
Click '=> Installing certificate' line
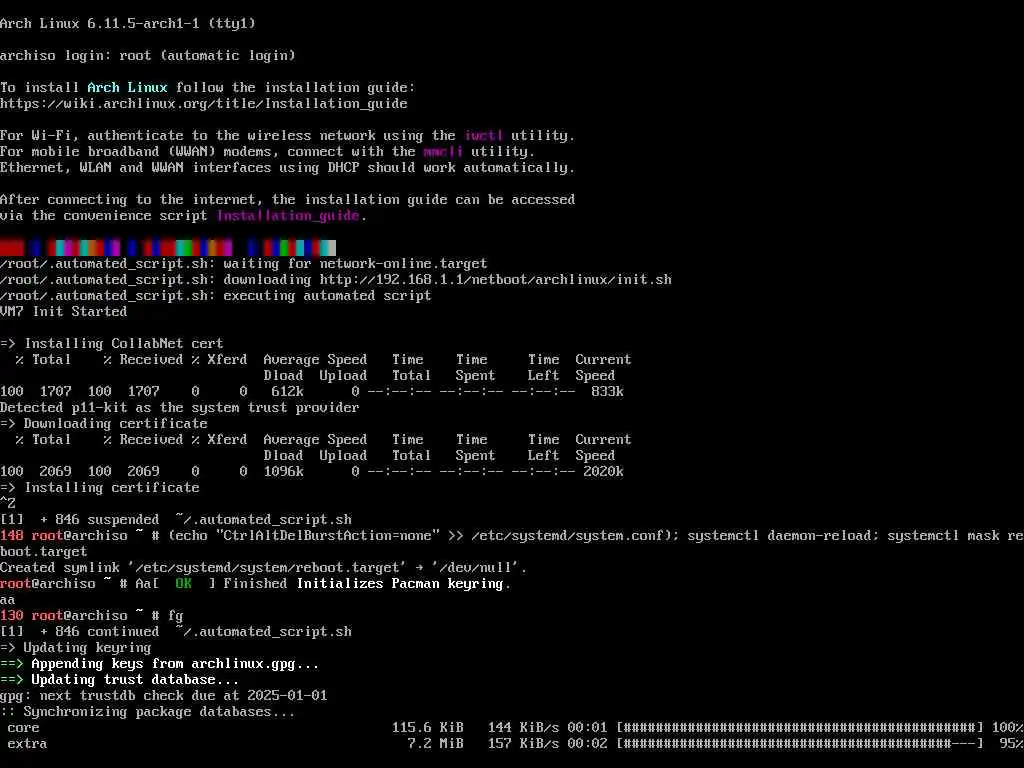(100, 488)
